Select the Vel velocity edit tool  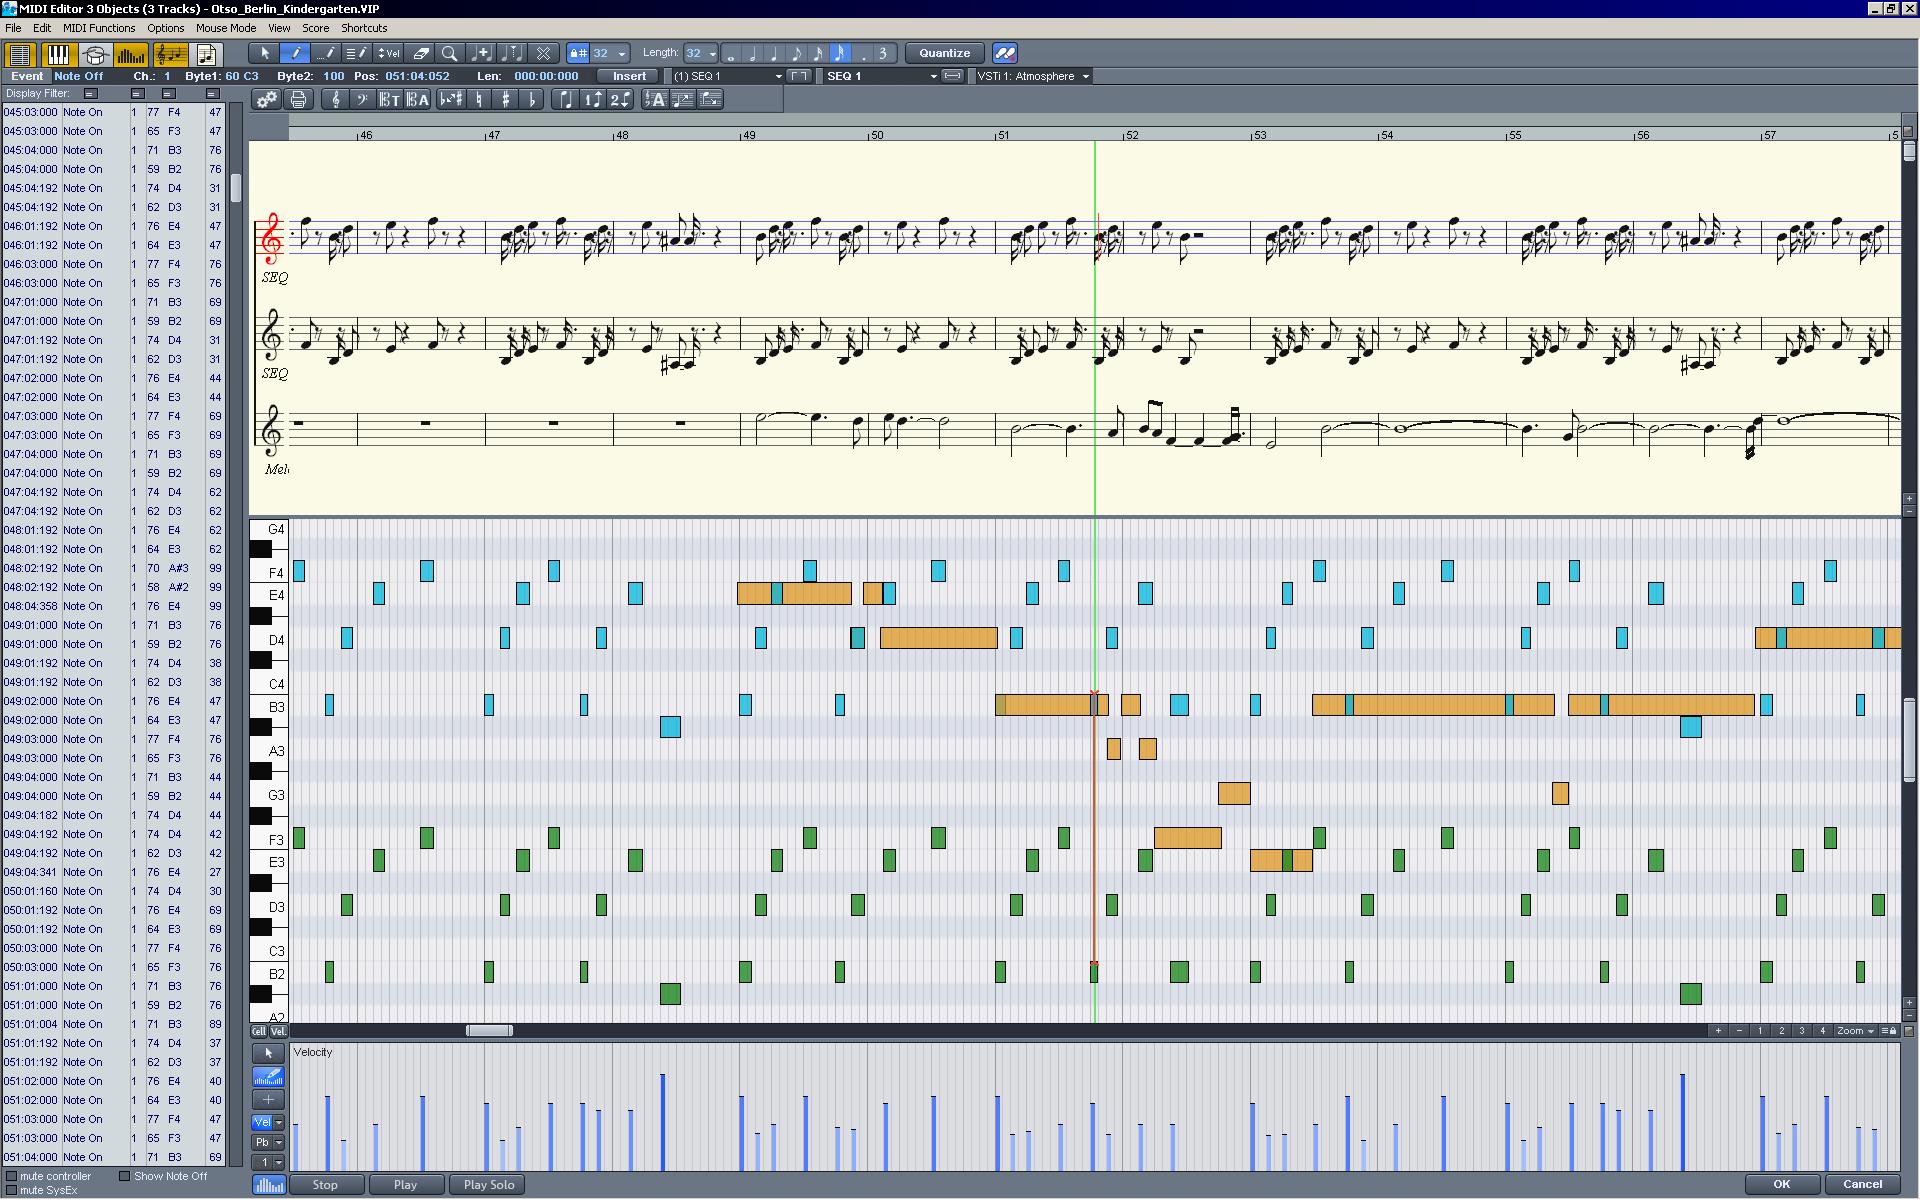coord(388,53)
